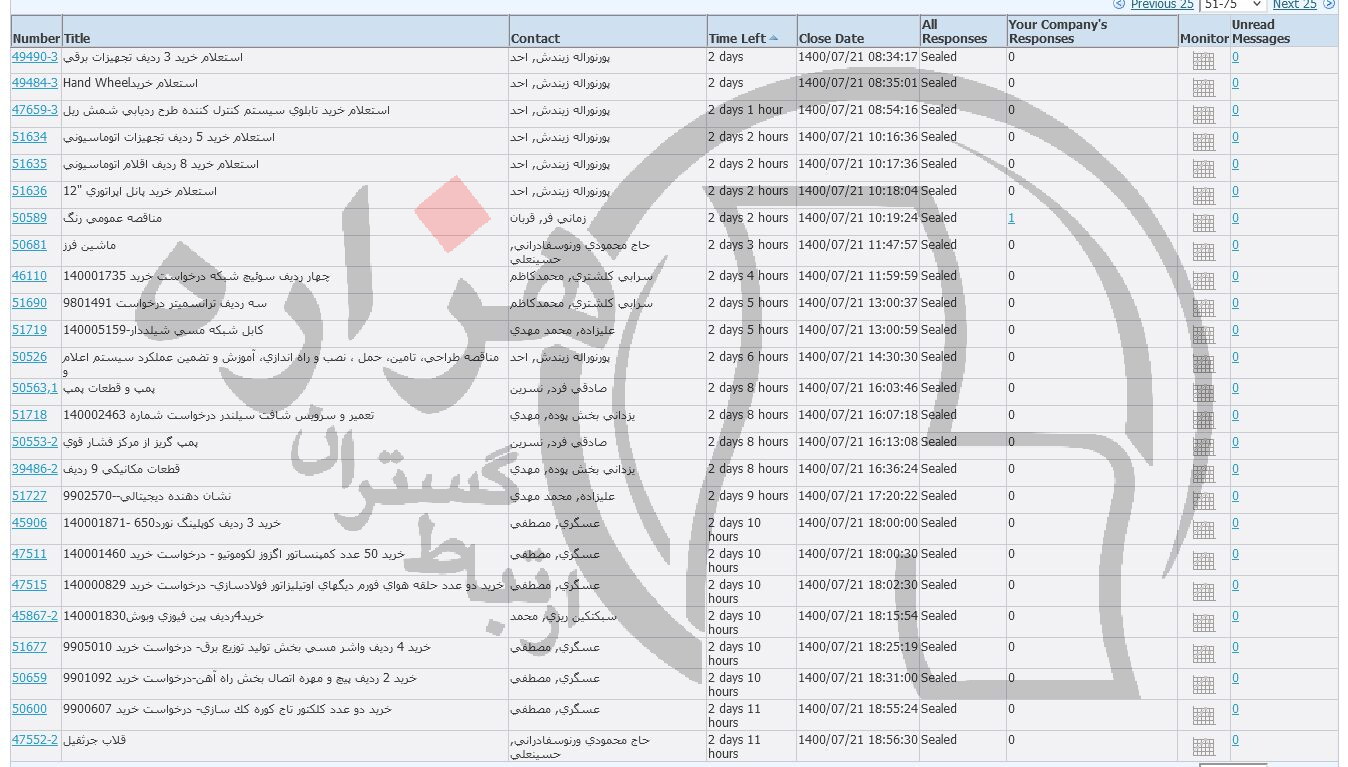Open negotiation number 51719
1348x767 pixels.
tap(29, 330)
